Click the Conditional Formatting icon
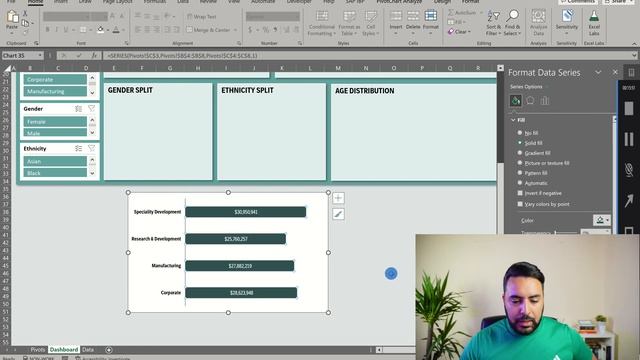Viewport: 640px width, 360px height. point(322,16)
